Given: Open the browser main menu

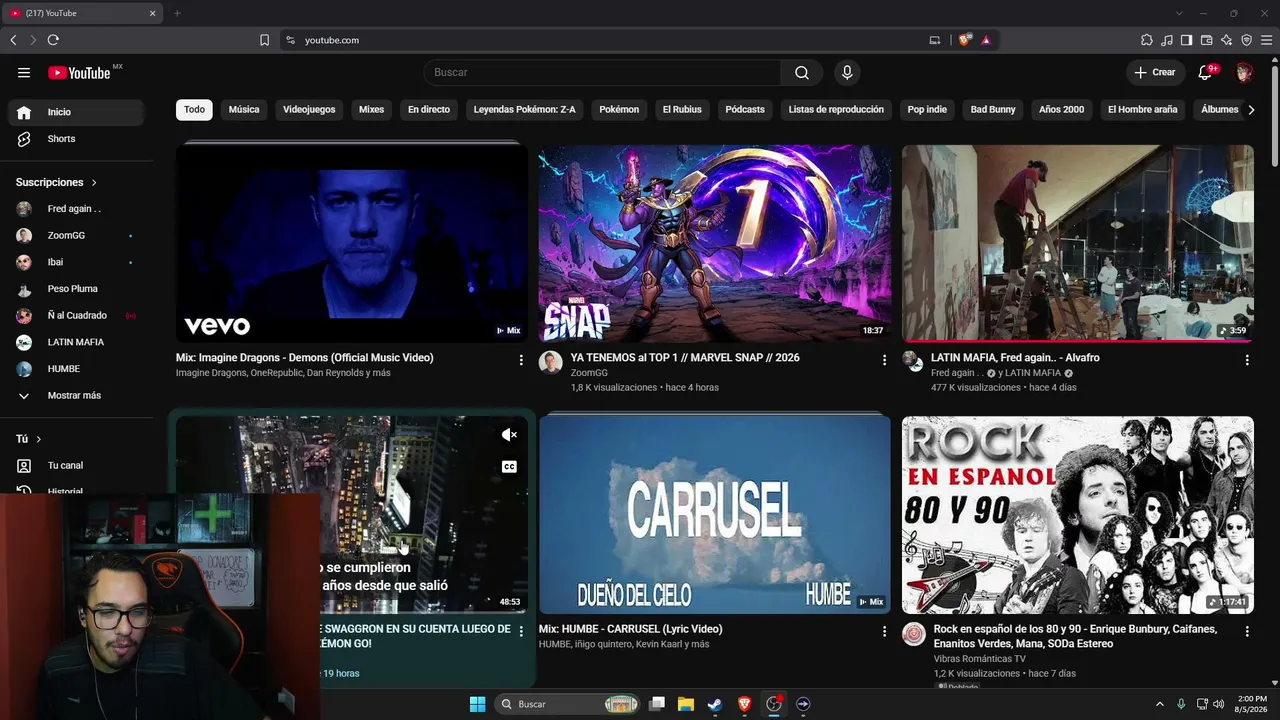Looking at the screenshot, I should coord(1266,40).
